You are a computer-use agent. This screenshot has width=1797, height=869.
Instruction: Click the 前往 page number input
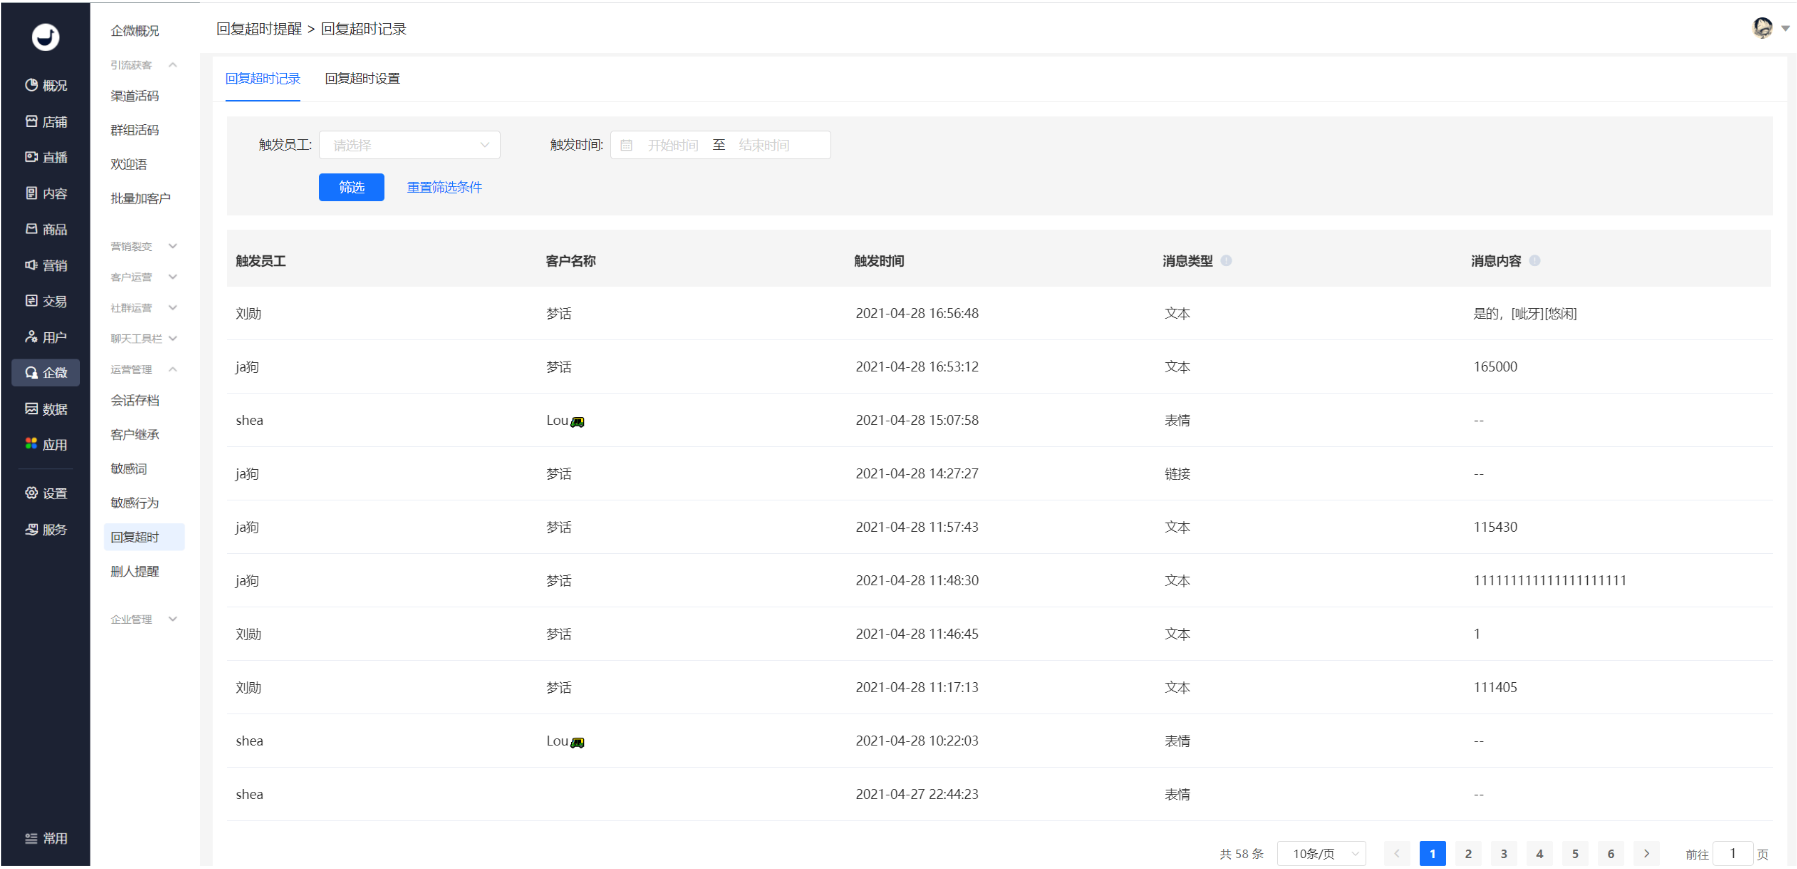1733,853
